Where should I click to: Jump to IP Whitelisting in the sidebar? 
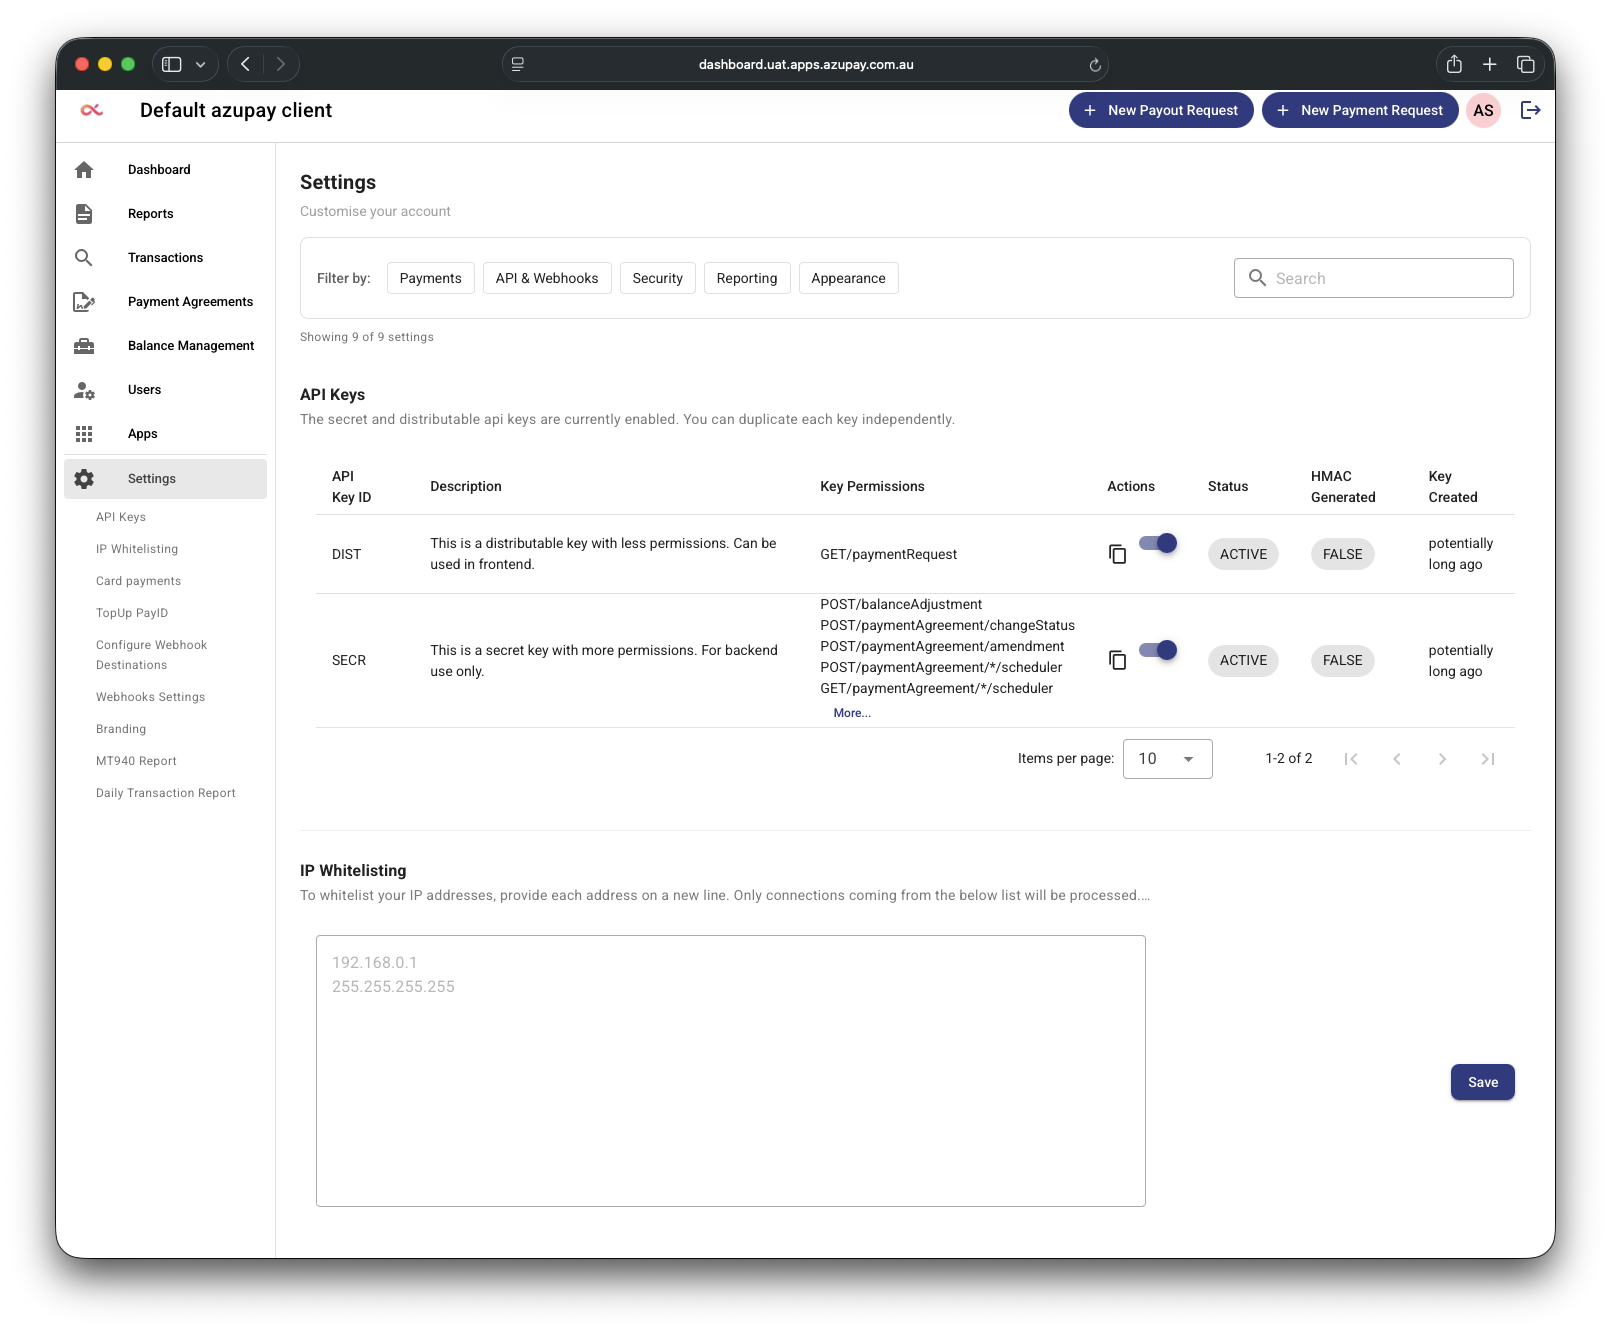(137, 549)
